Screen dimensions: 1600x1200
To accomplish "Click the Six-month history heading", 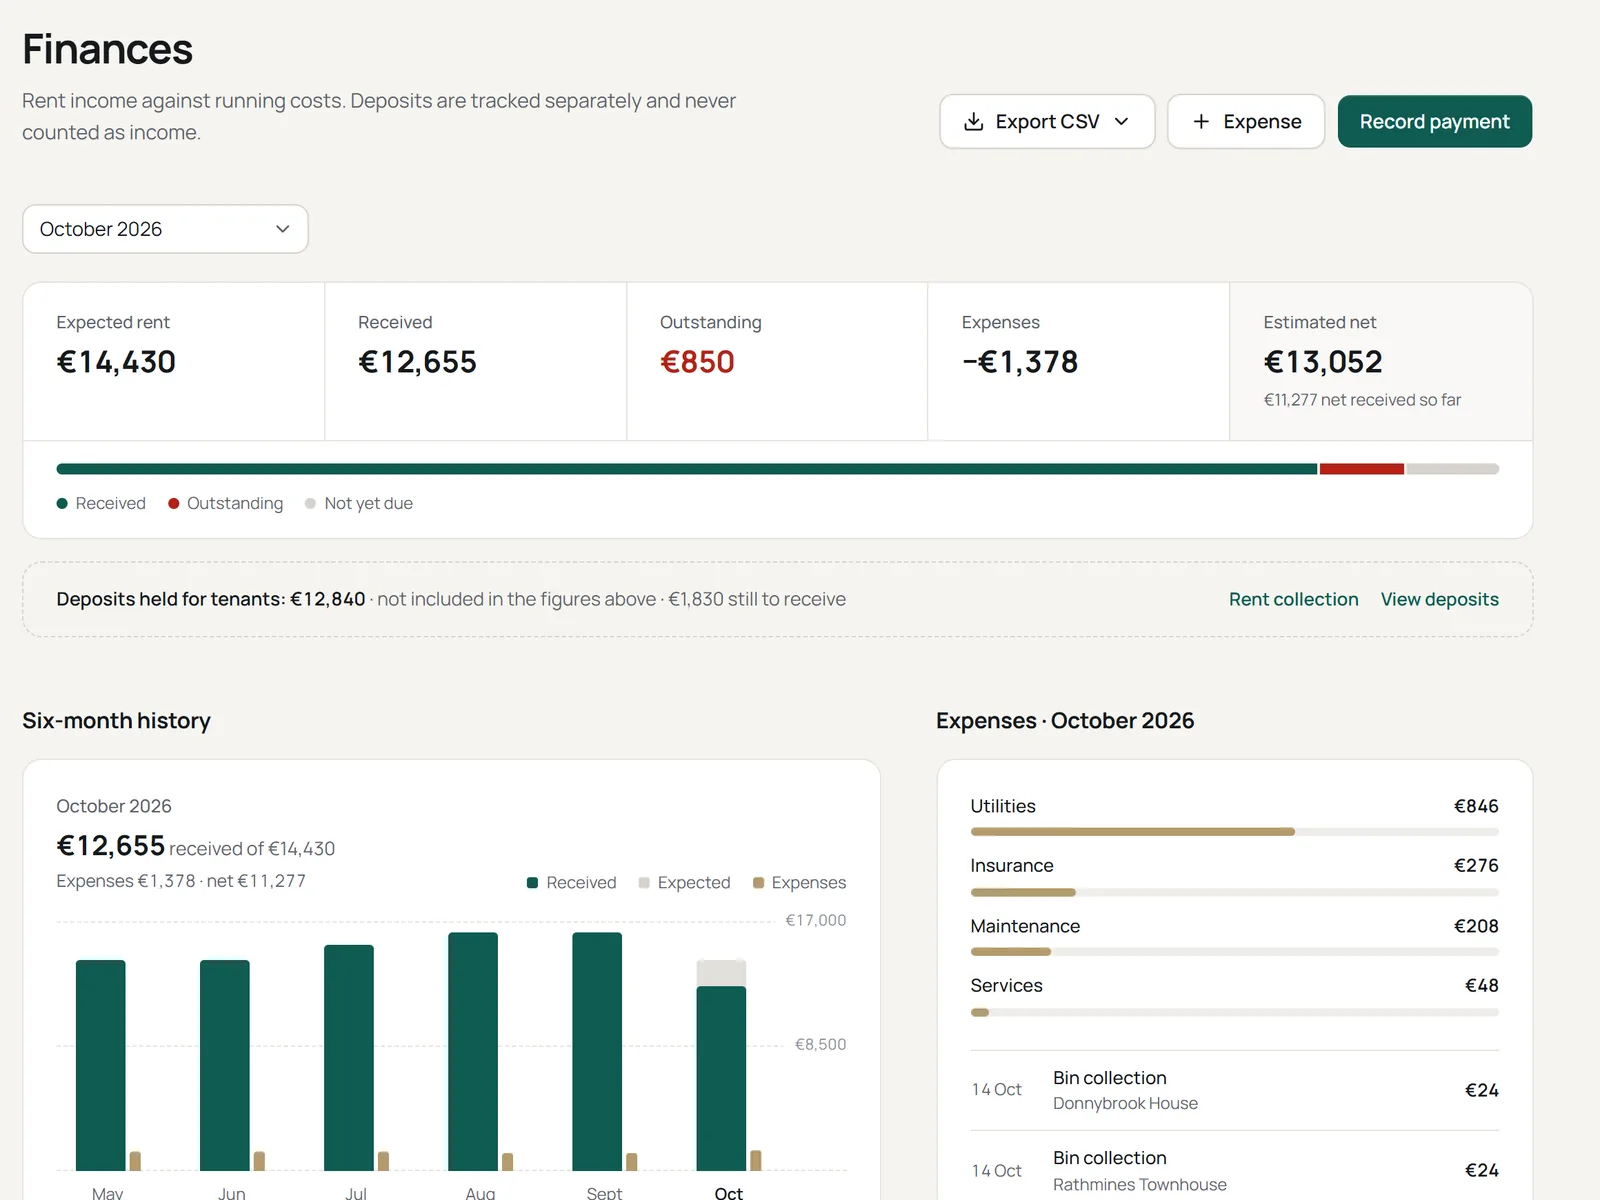I will pos(116,721).
